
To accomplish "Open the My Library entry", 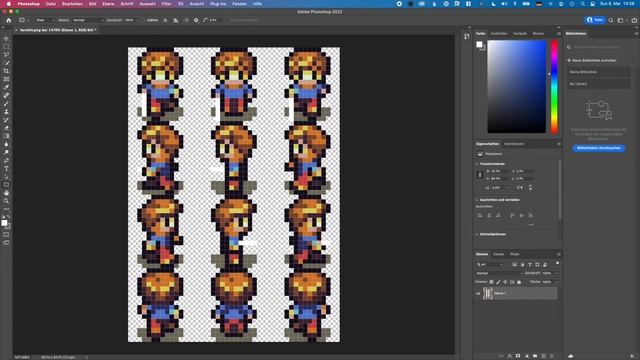I will pos(599,84).
